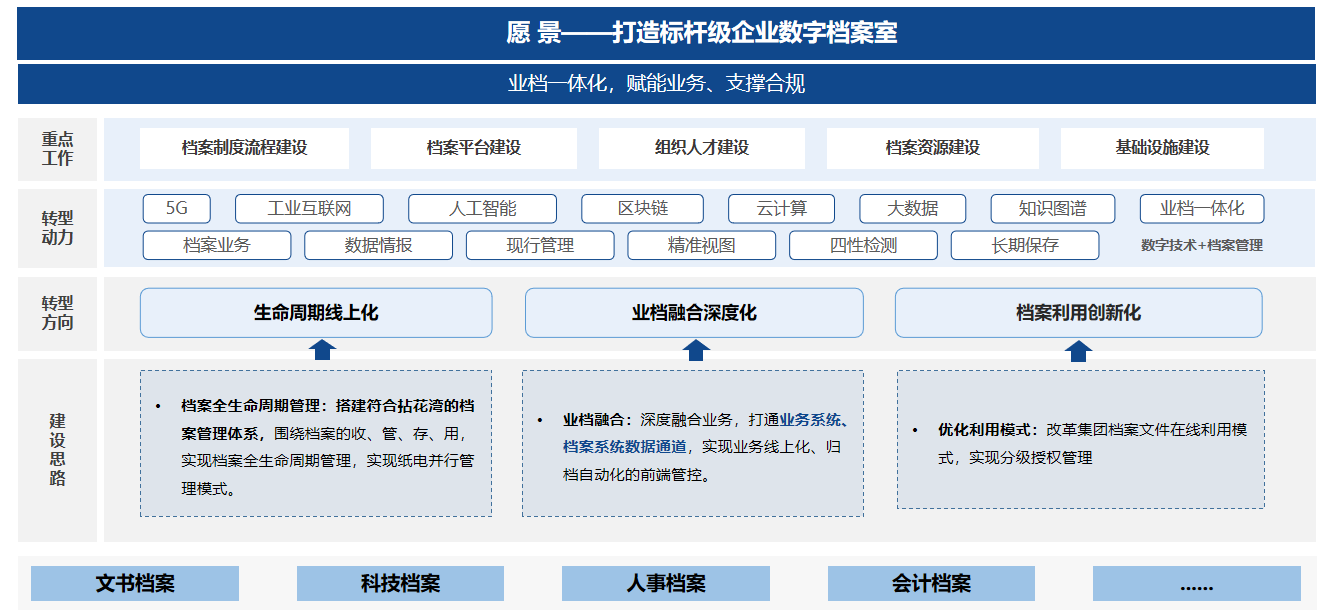This screenshot has height=612, width=1326.
Task: Select the 工业互联网 tag
Action: (310, 209)
